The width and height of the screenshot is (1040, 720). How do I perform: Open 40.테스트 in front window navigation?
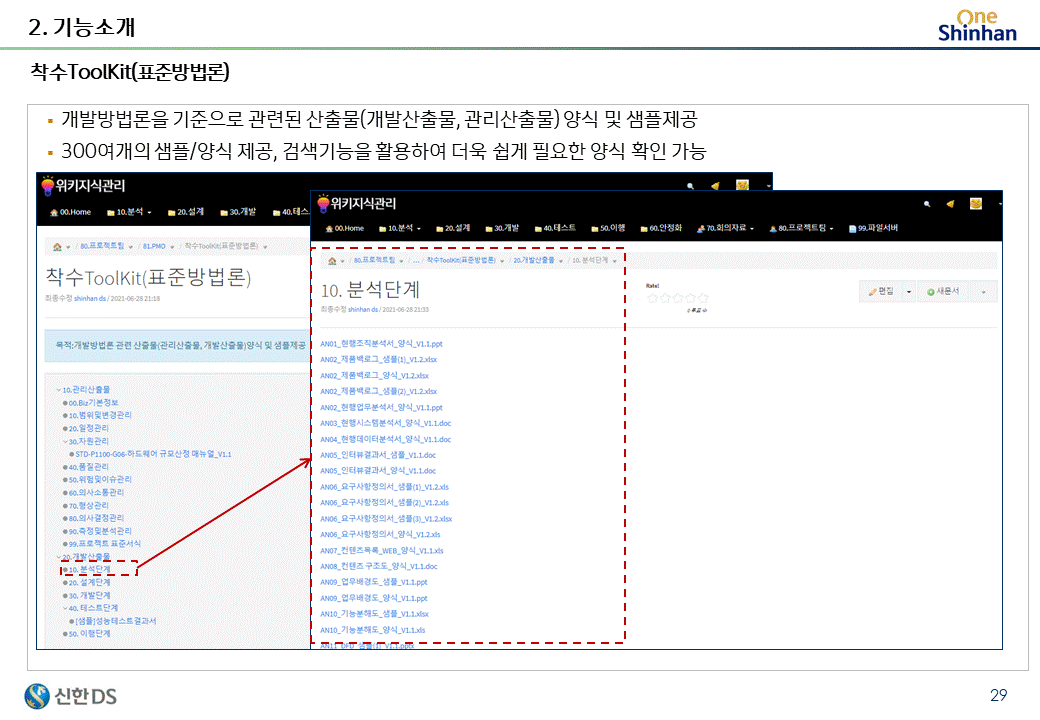click(555, 228)
